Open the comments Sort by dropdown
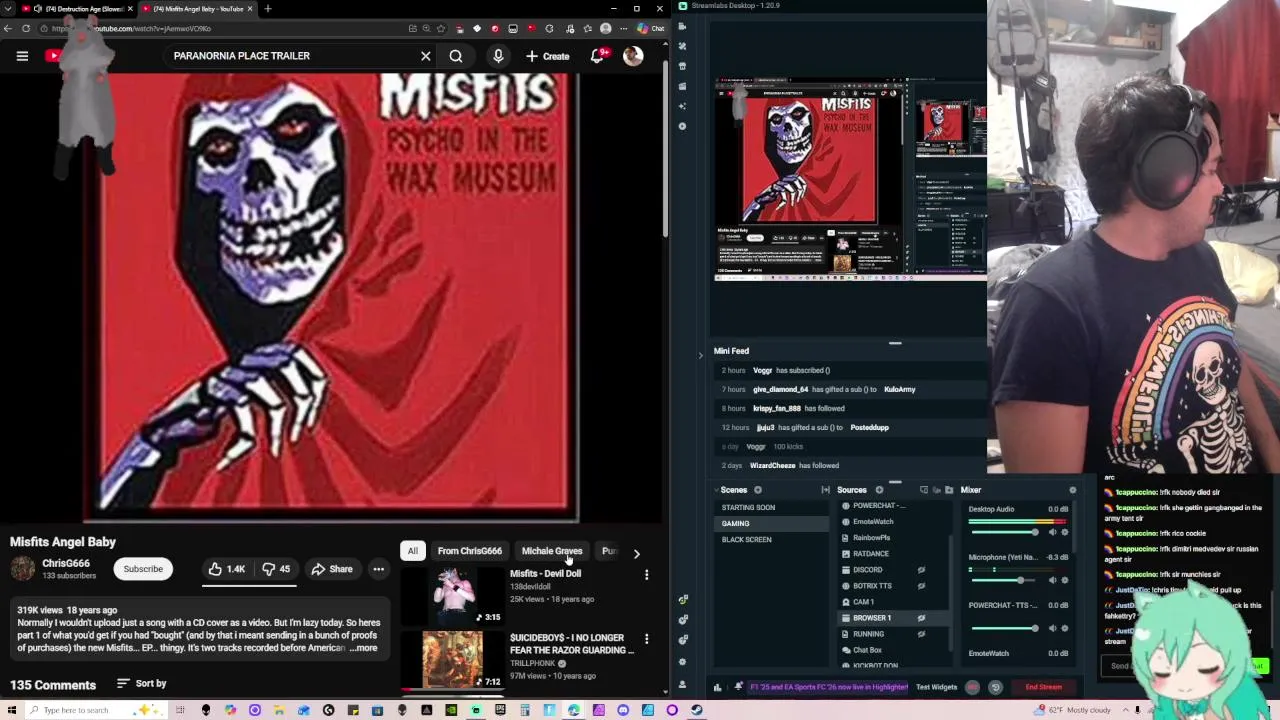 tap(141, 683)
